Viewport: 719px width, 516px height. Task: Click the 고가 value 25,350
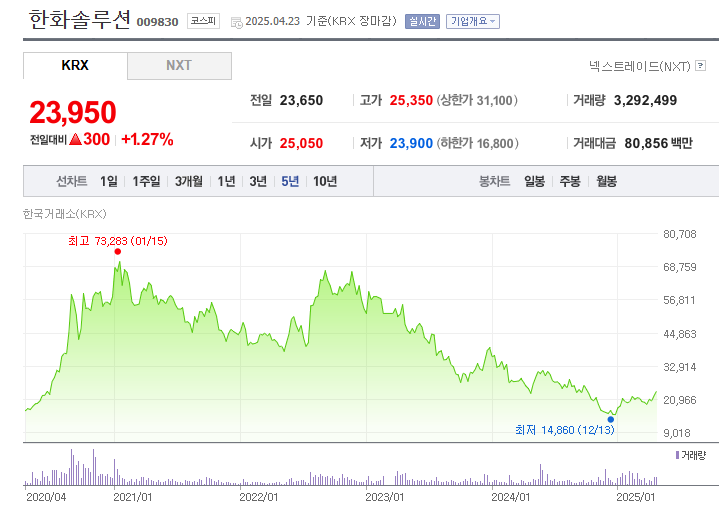pyautogui.click(x=411, y=100)
